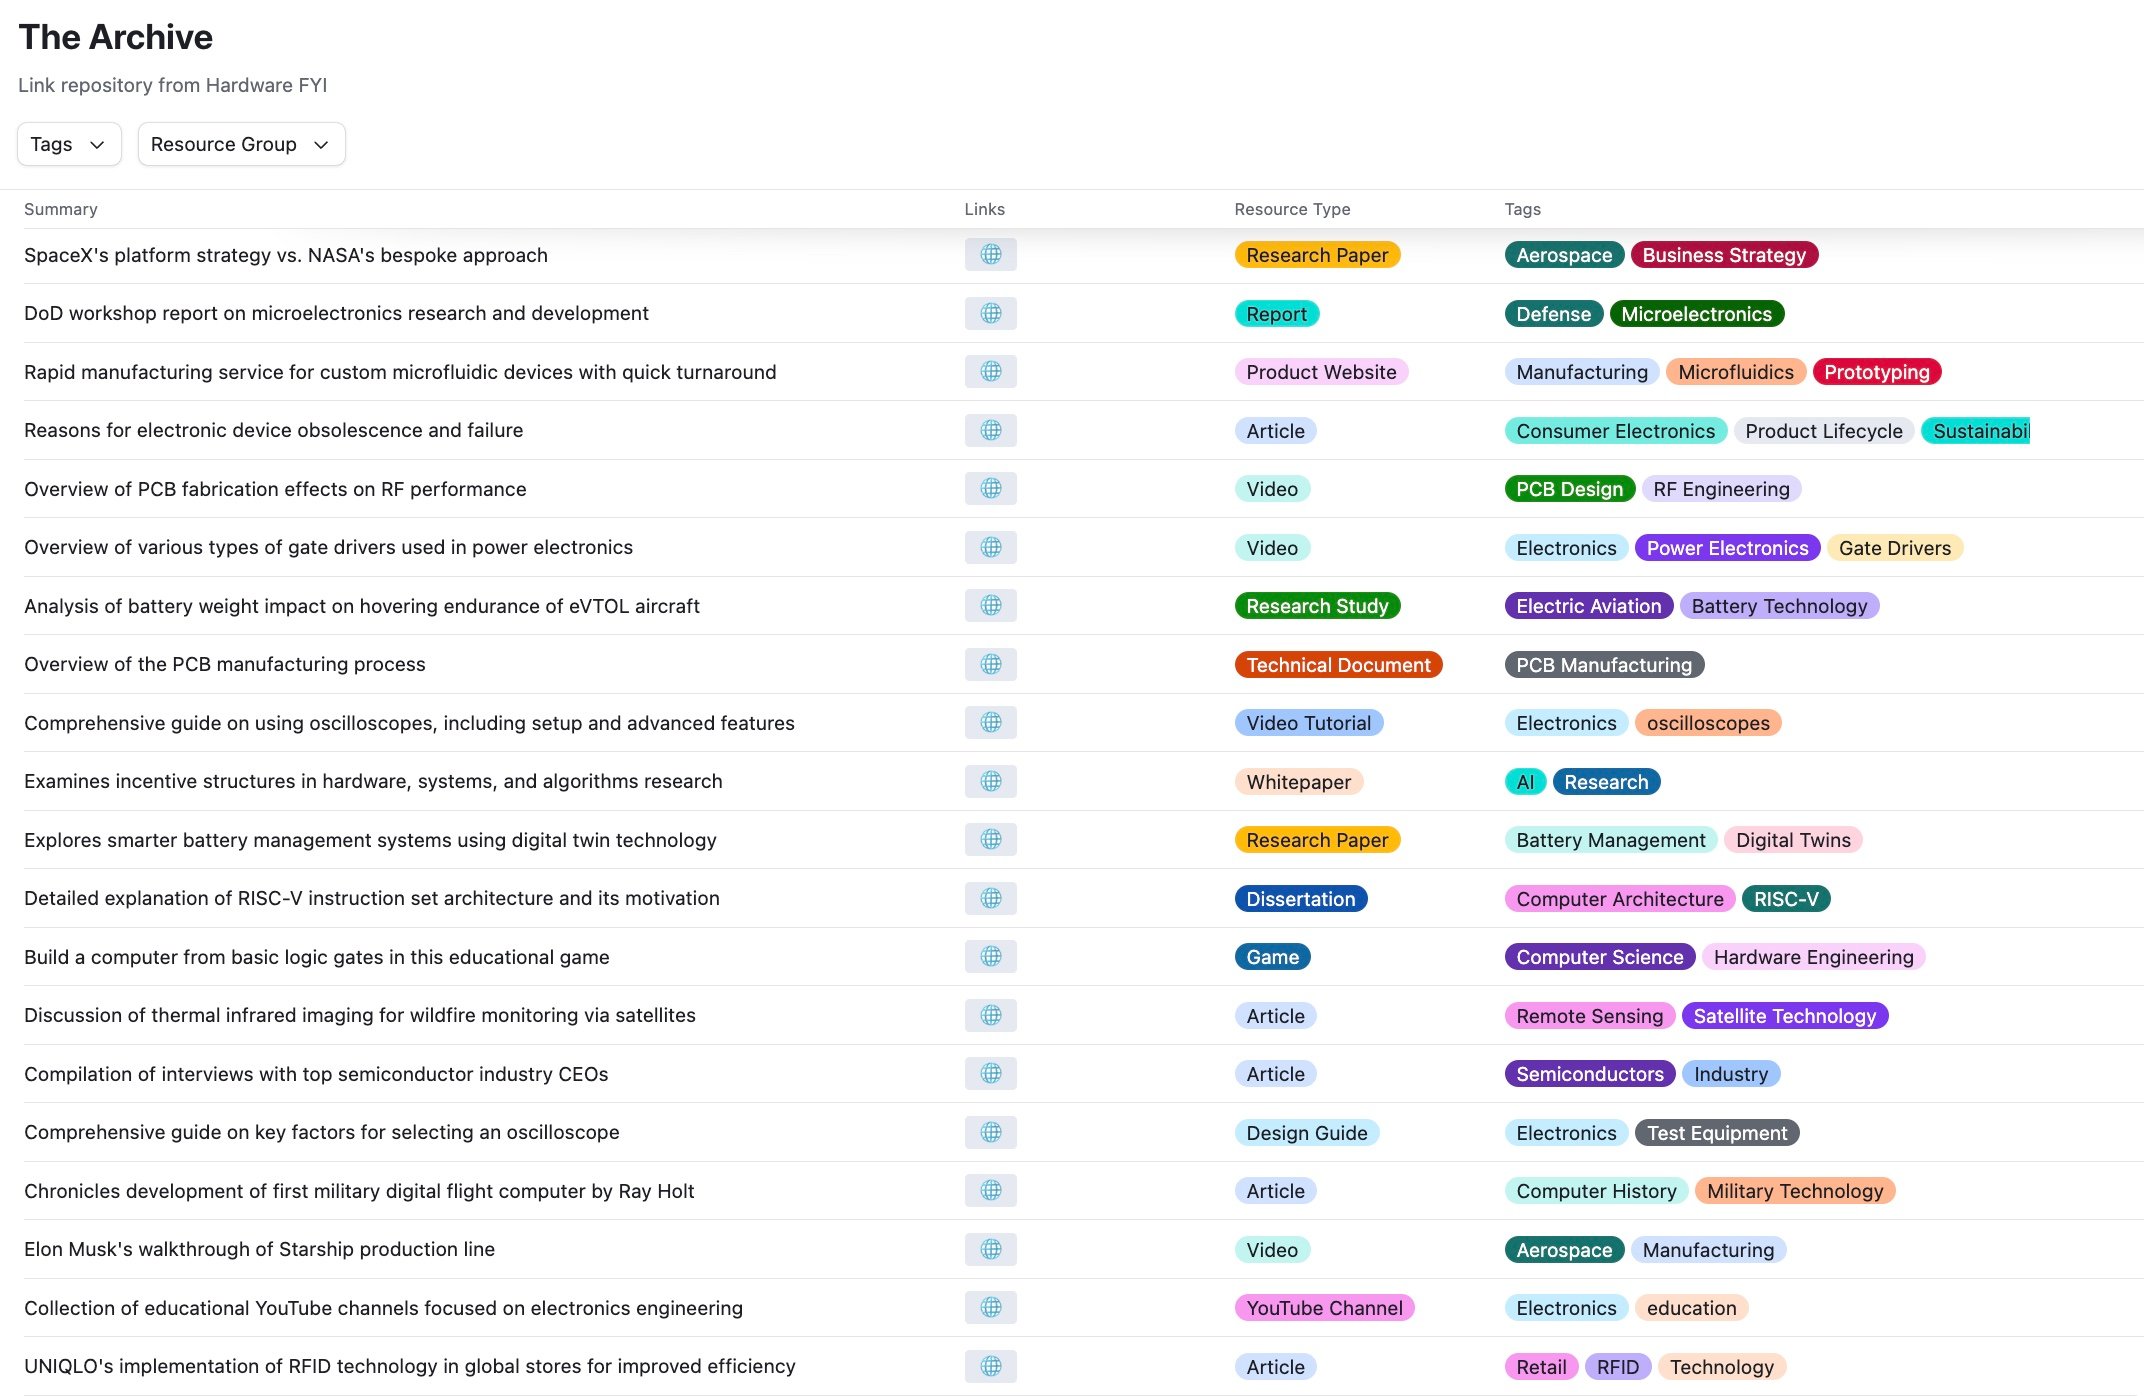
Task: Click globe link icon for DoD workshop report
Action: tap(990, 313)
